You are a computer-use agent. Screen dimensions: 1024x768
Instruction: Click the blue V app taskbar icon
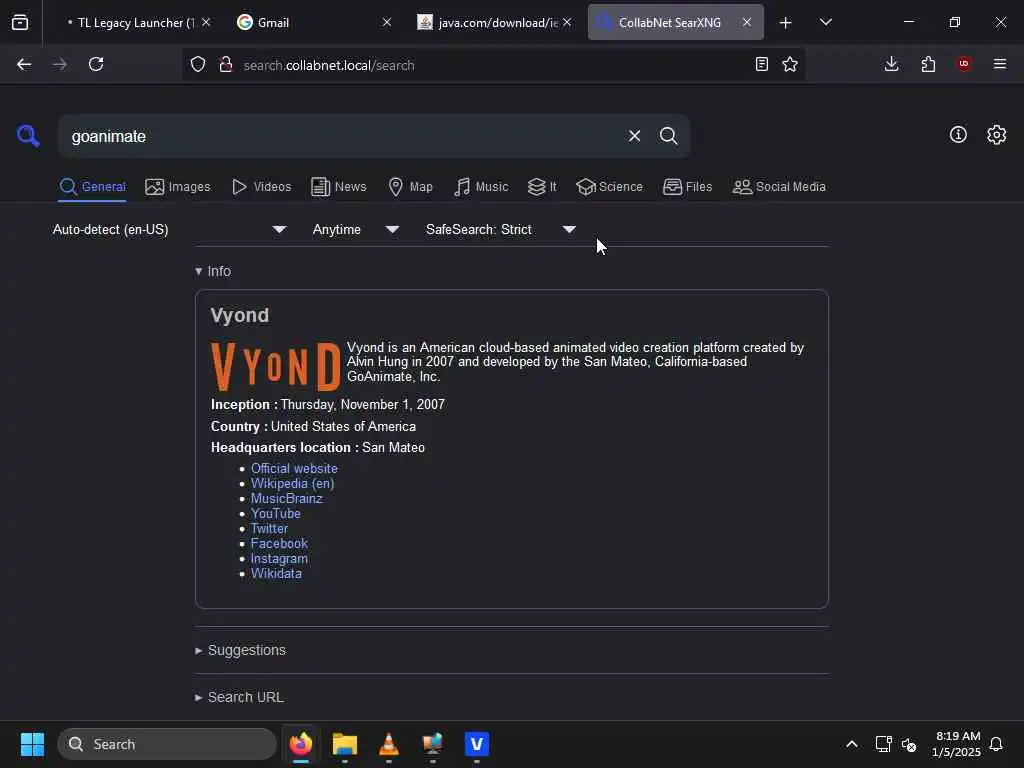pos(477,744)
